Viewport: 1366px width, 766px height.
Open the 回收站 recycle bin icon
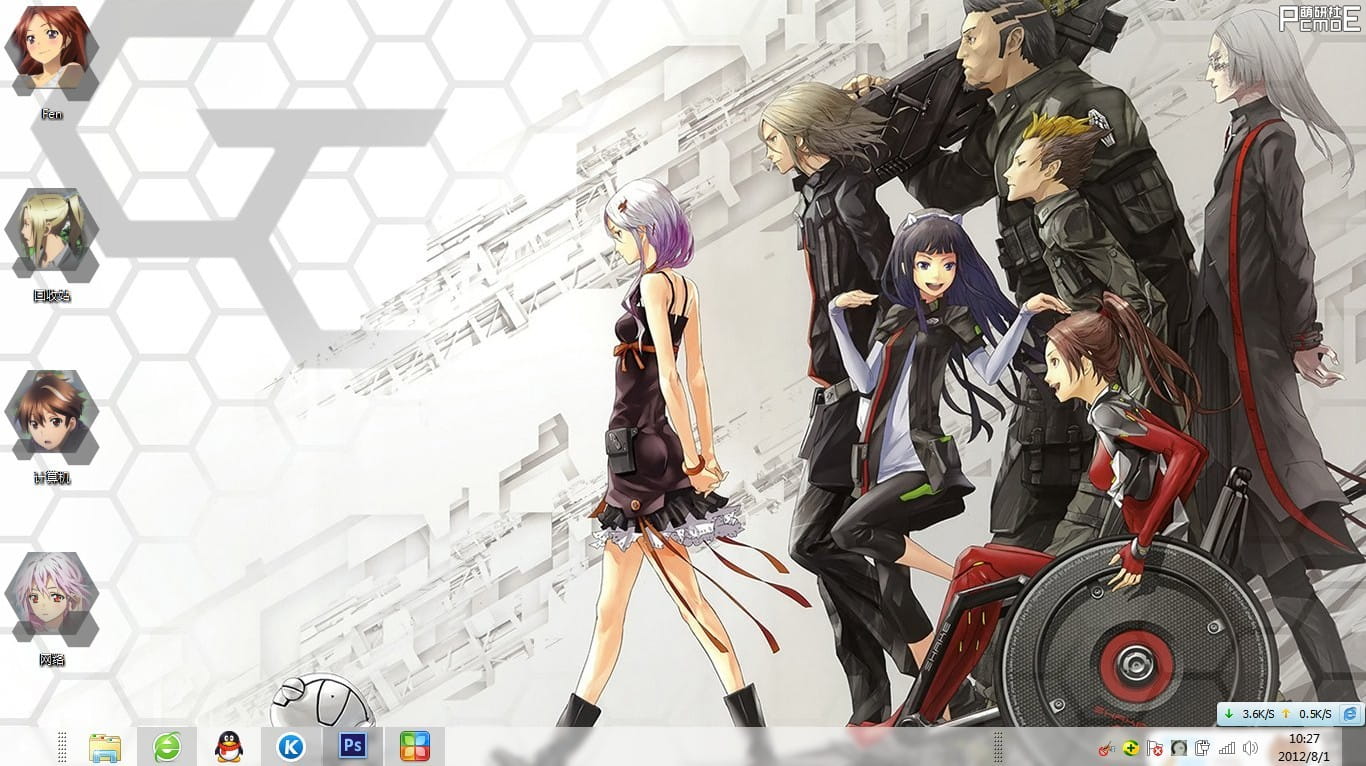tap(51, 233)
